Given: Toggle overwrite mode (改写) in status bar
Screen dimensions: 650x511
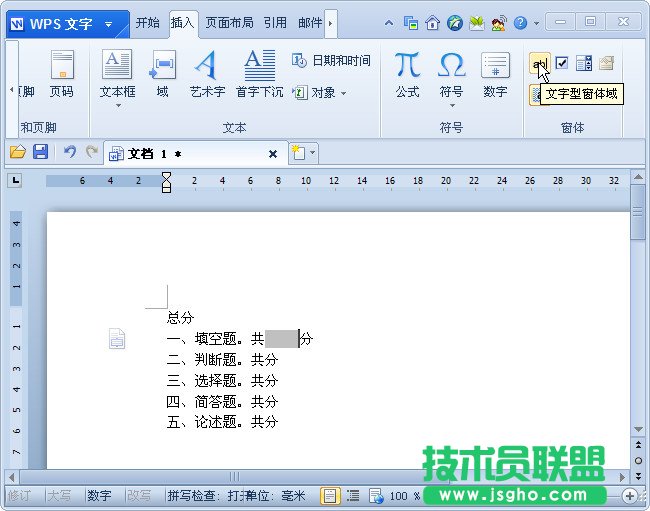Looking at the screenshot, I should pyautogui.click(x=138, y=495).
